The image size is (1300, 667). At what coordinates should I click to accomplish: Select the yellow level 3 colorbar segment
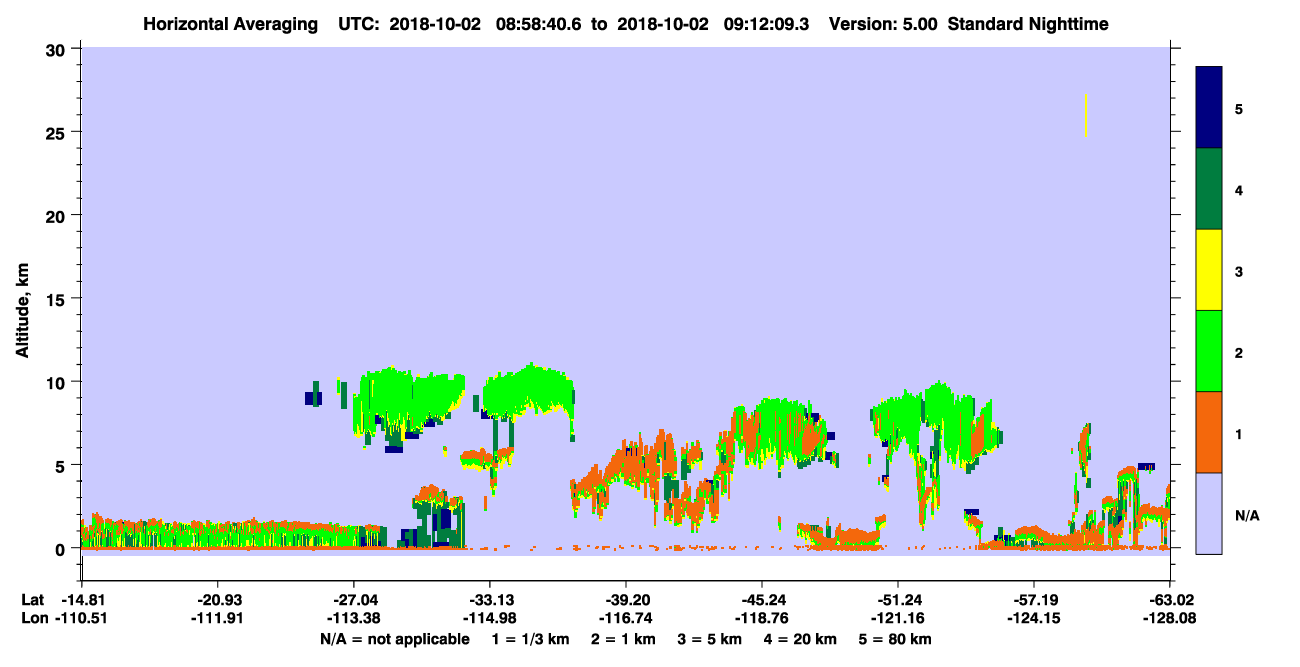(x=1209, y=270)
